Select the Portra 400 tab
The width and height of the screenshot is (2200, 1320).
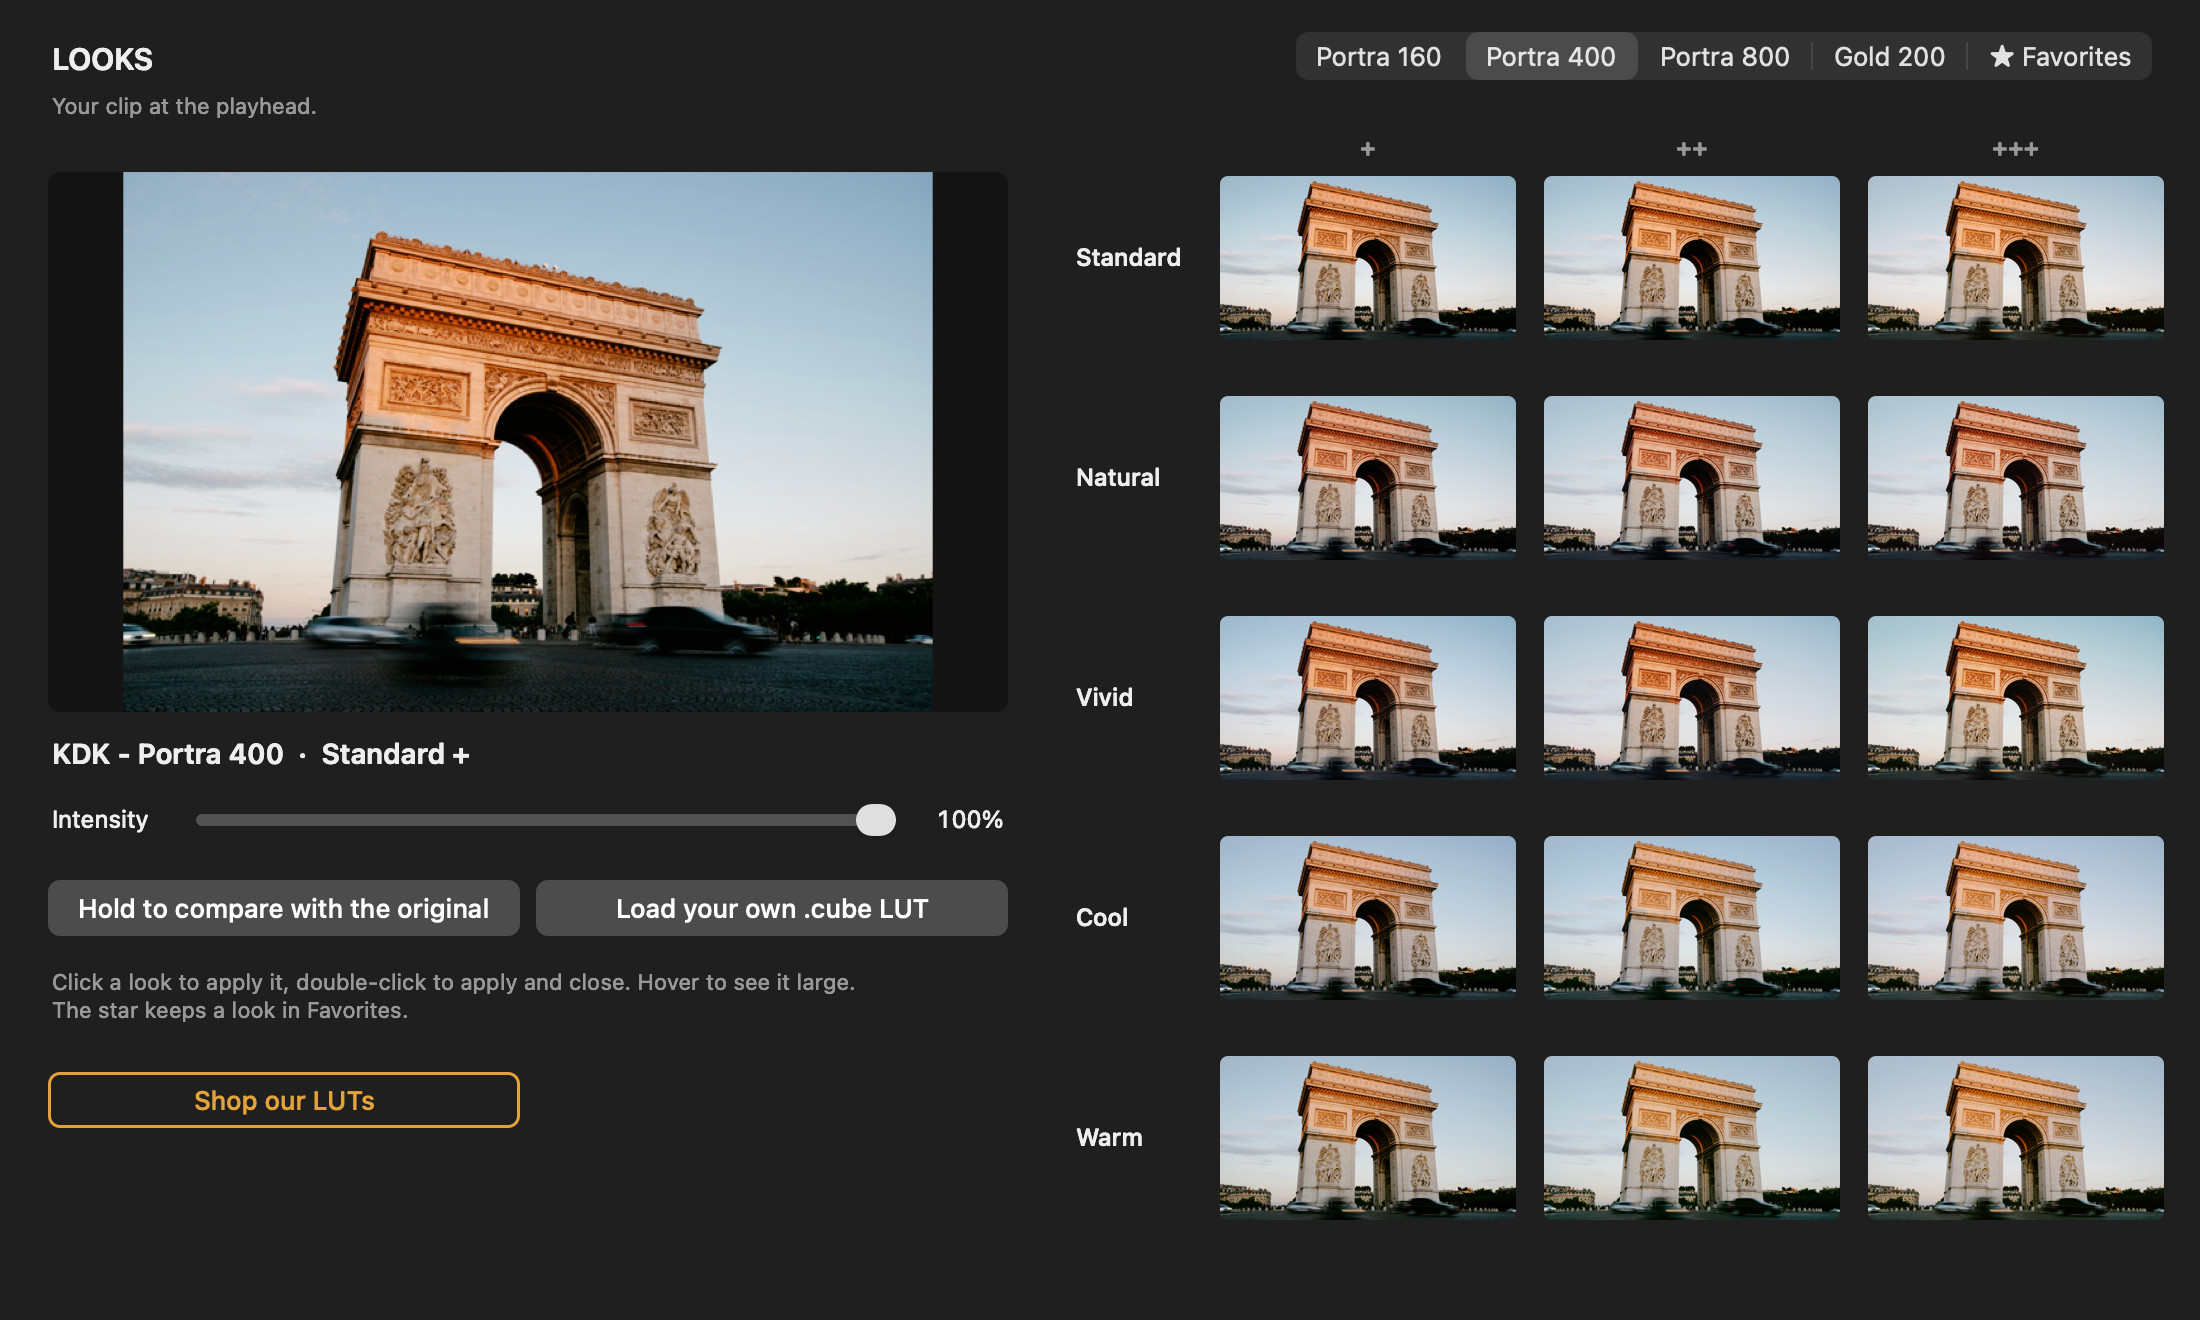pos(1551,57)
